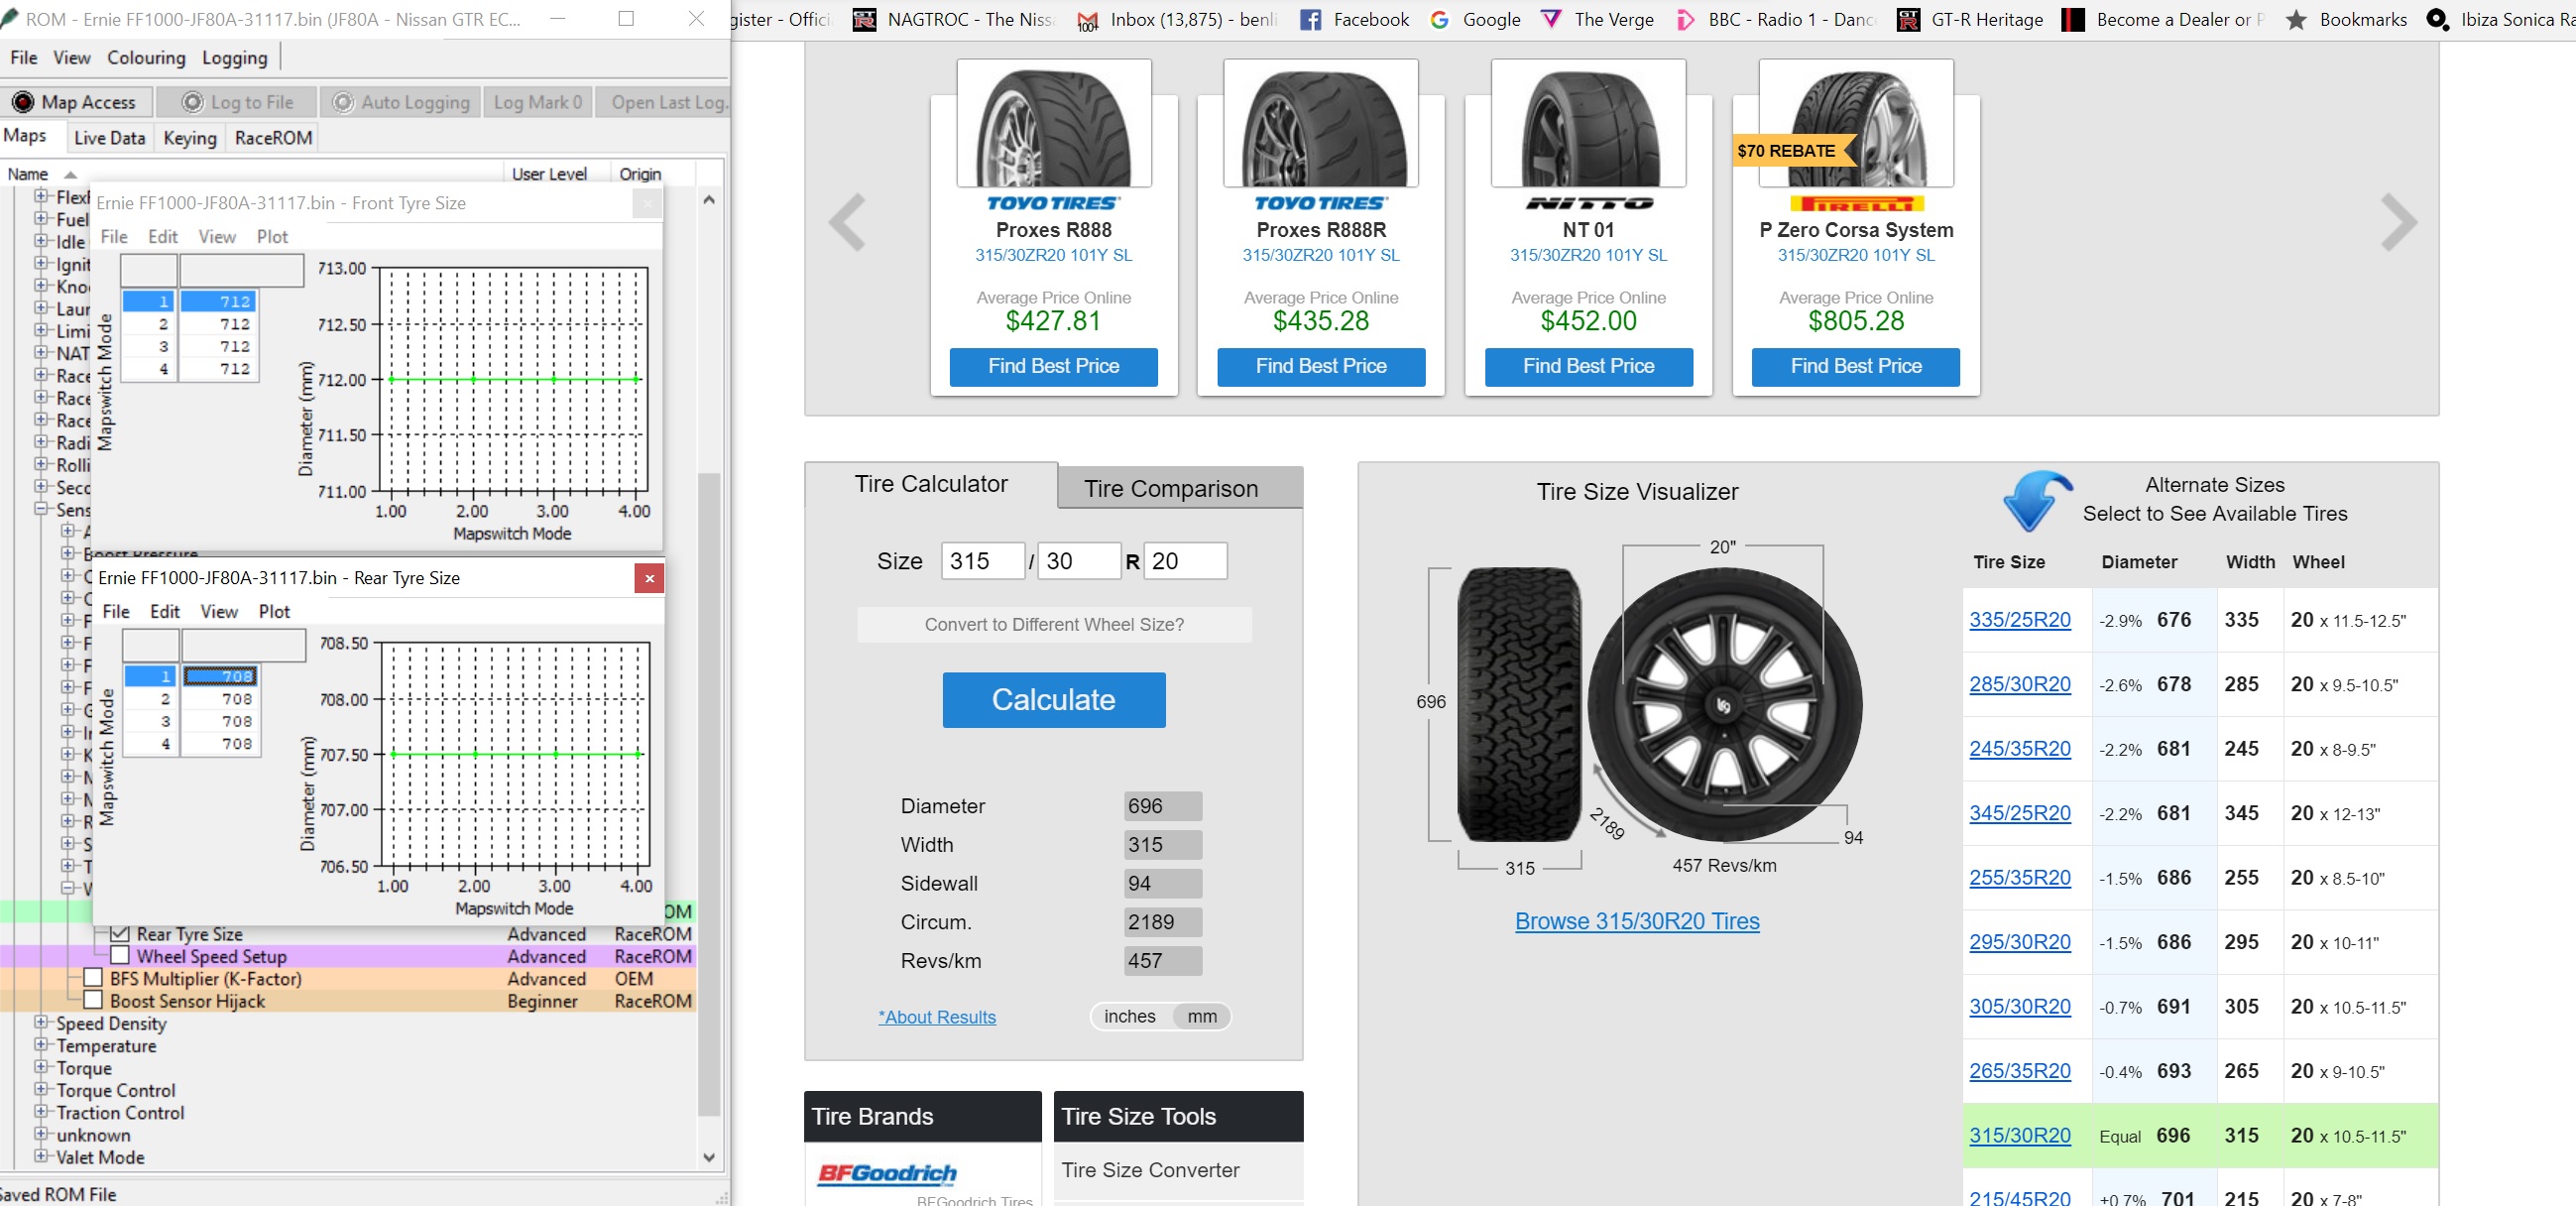The image size is (2576, 1206).
Task: Click previous arrow in tire carousel
Action: pyautogui.click(x=847, y=222)
